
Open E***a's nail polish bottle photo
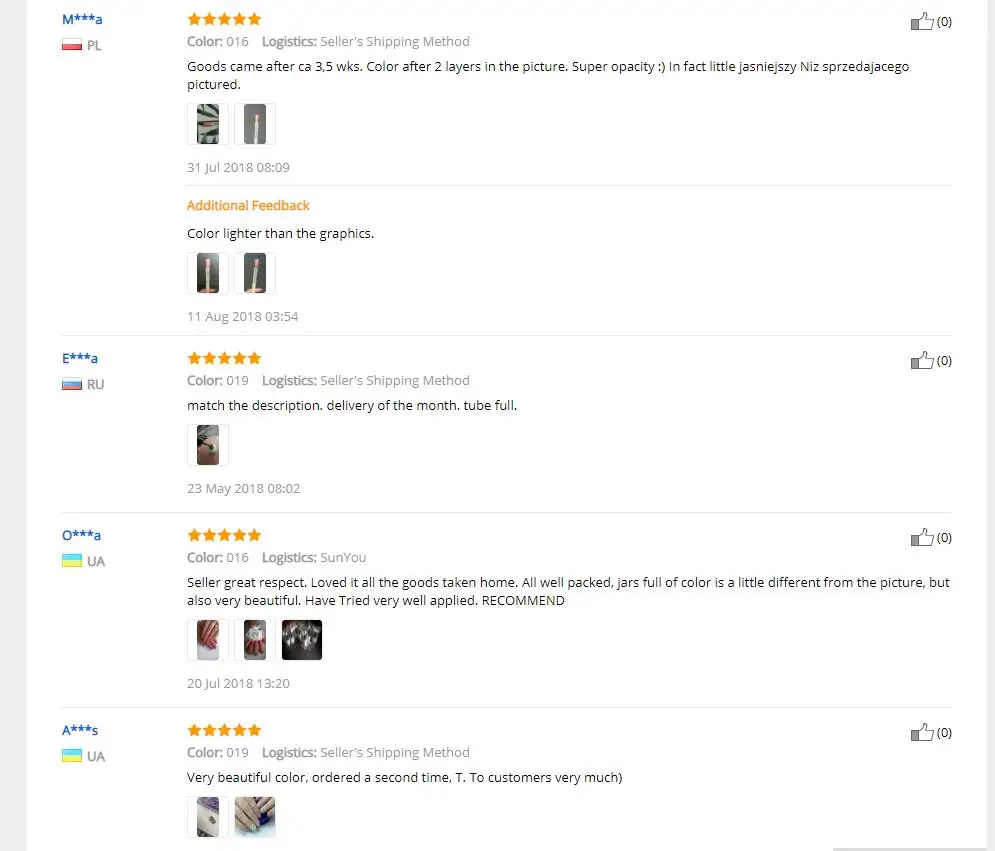tap(208, 445)
